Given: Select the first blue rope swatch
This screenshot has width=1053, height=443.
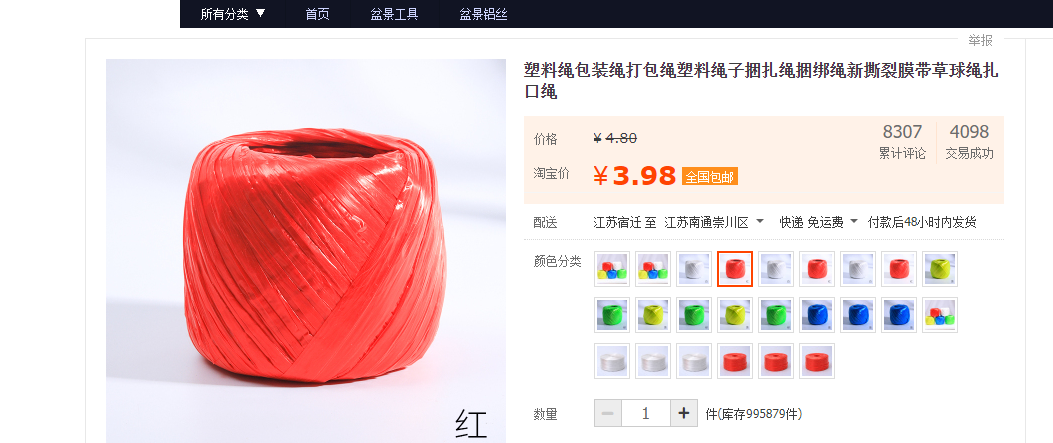Looking at the screenshot, I should tap(817, 315).
